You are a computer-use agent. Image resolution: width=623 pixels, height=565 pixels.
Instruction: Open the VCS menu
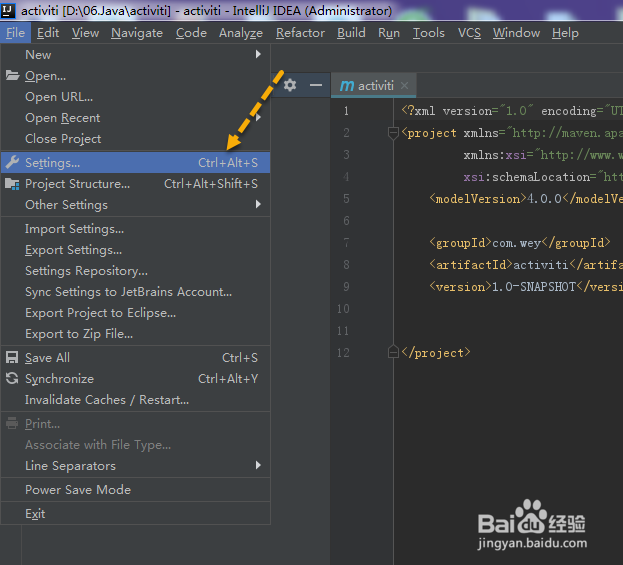[x=469, y=33]
